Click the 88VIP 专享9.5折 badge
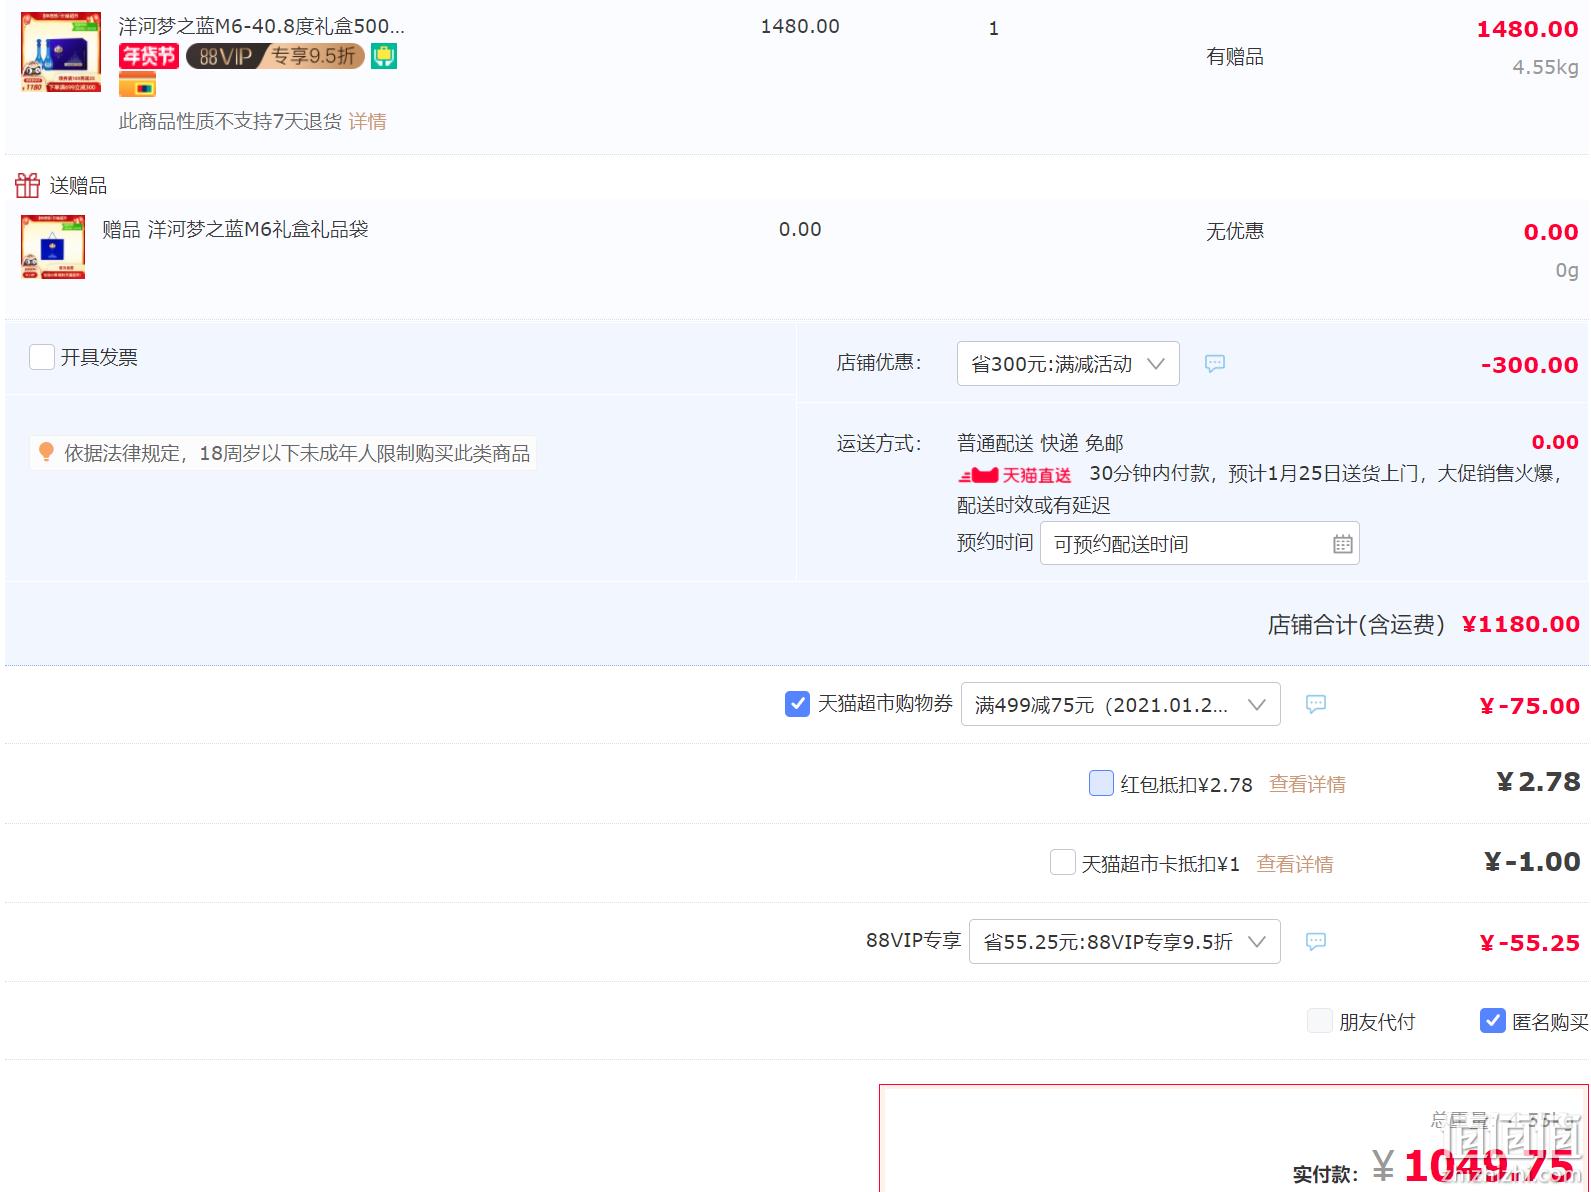Screen dimensions: 1591x1192 tap(275, 56)
